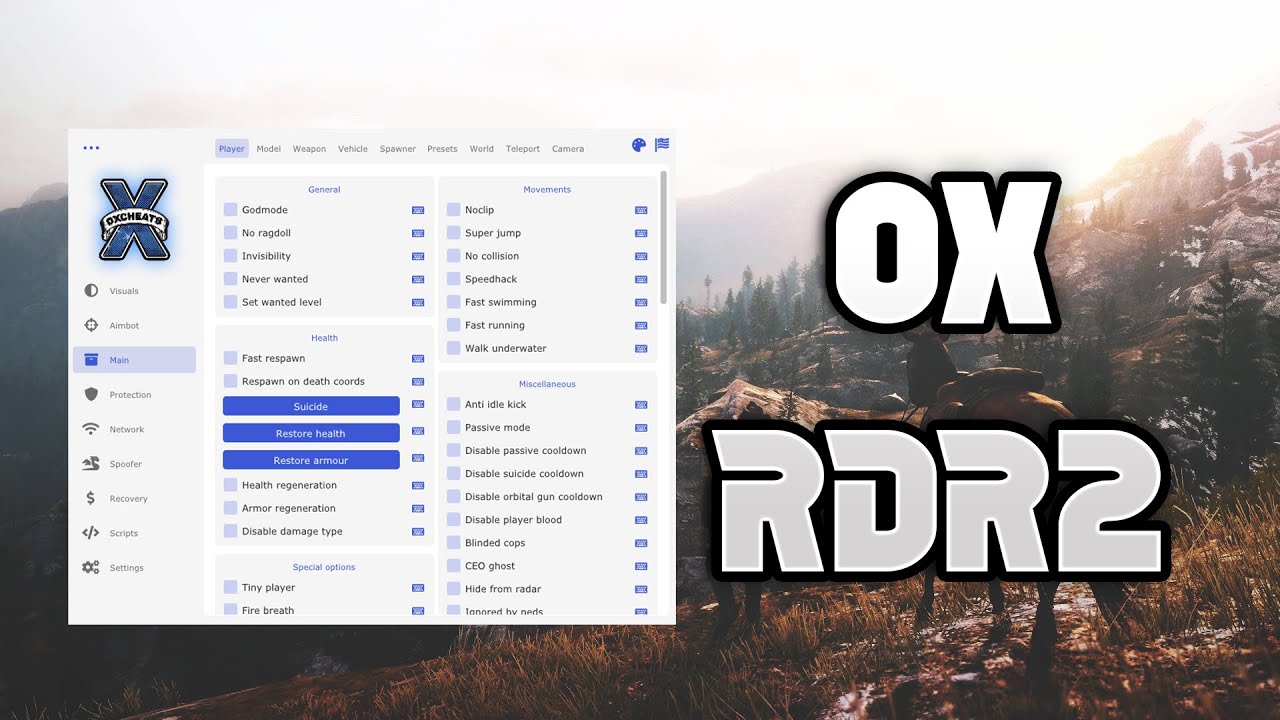Click keybind icon for Super jump
Image resolution: width=1280 pixels, height=720 pixels.
click(641, 233)
